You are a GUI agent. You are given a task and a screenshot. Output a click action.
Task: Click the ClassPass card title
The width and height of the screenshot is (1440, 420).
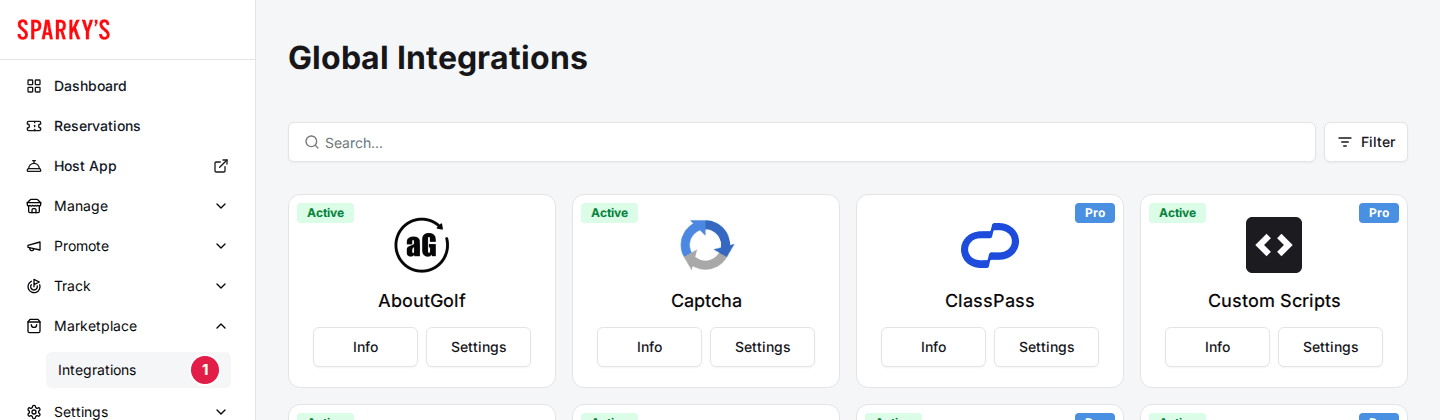[x=990, y=301]
